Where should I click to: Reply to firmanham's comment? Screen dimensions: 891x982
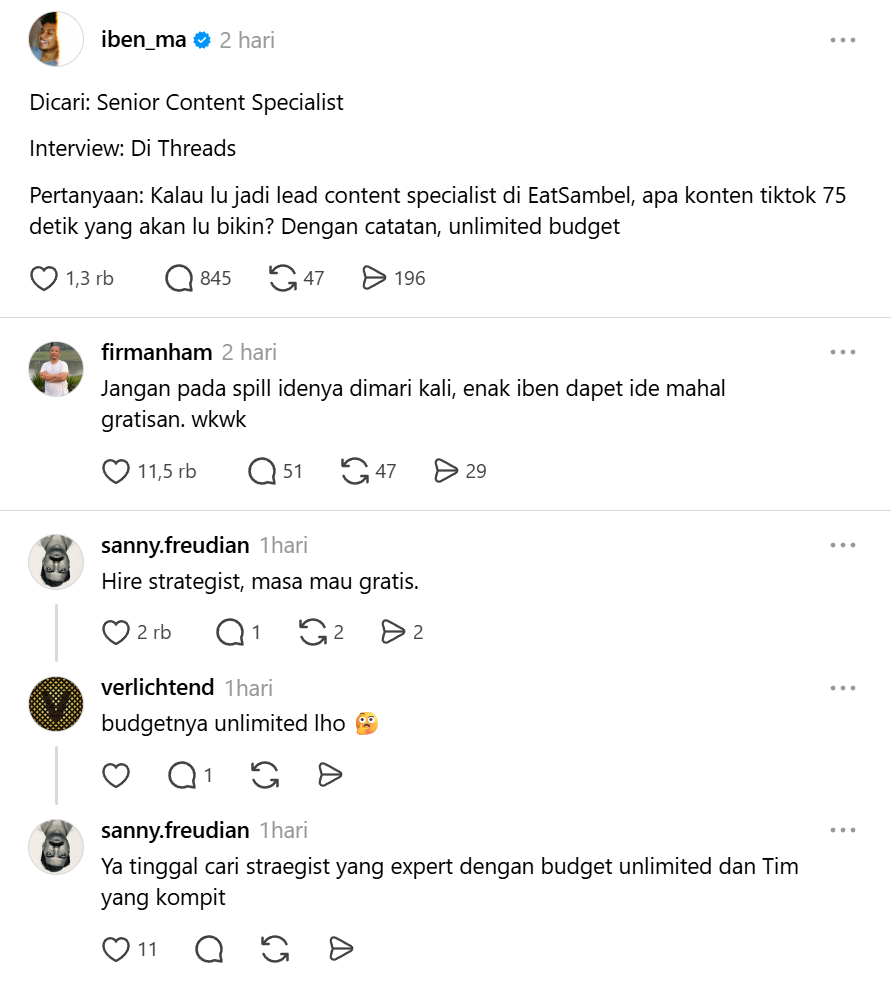[x=262, y=471]
